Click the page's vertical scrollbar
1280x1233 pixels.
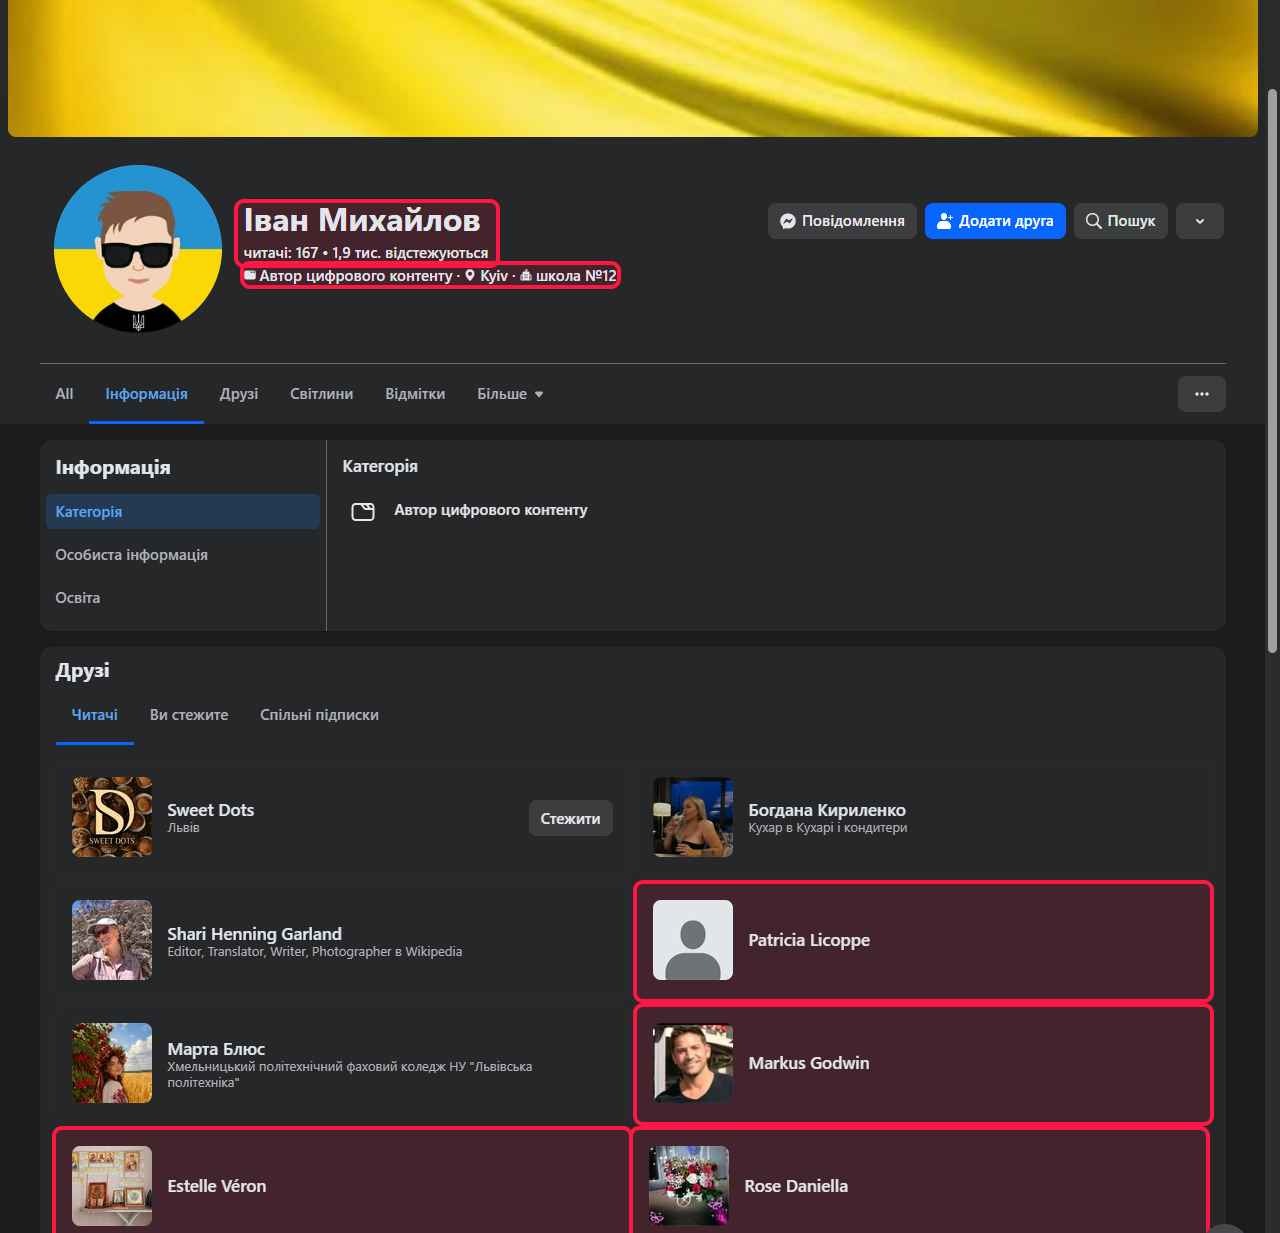pos(1273,370)
